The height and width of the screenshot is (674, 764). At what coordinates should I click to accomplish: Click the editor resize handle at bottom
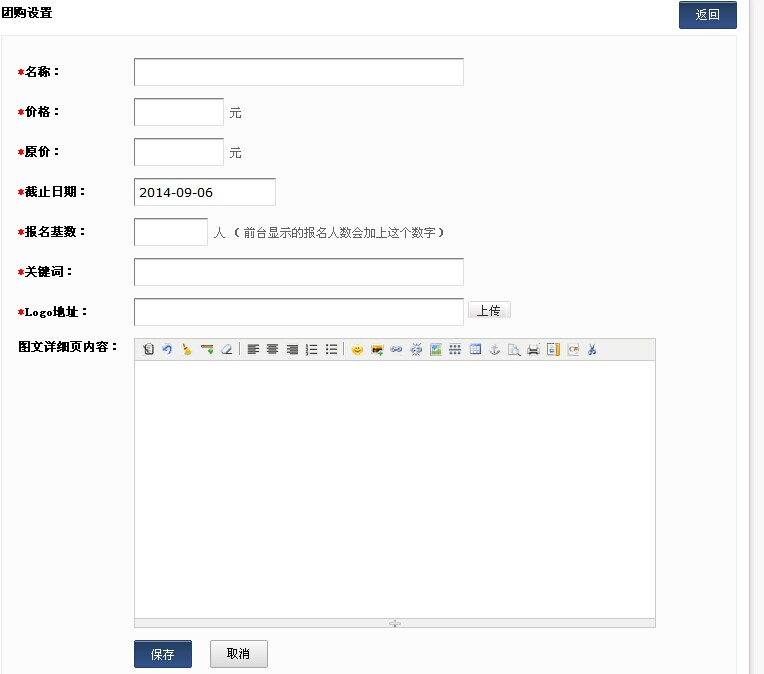coord(395,623)
